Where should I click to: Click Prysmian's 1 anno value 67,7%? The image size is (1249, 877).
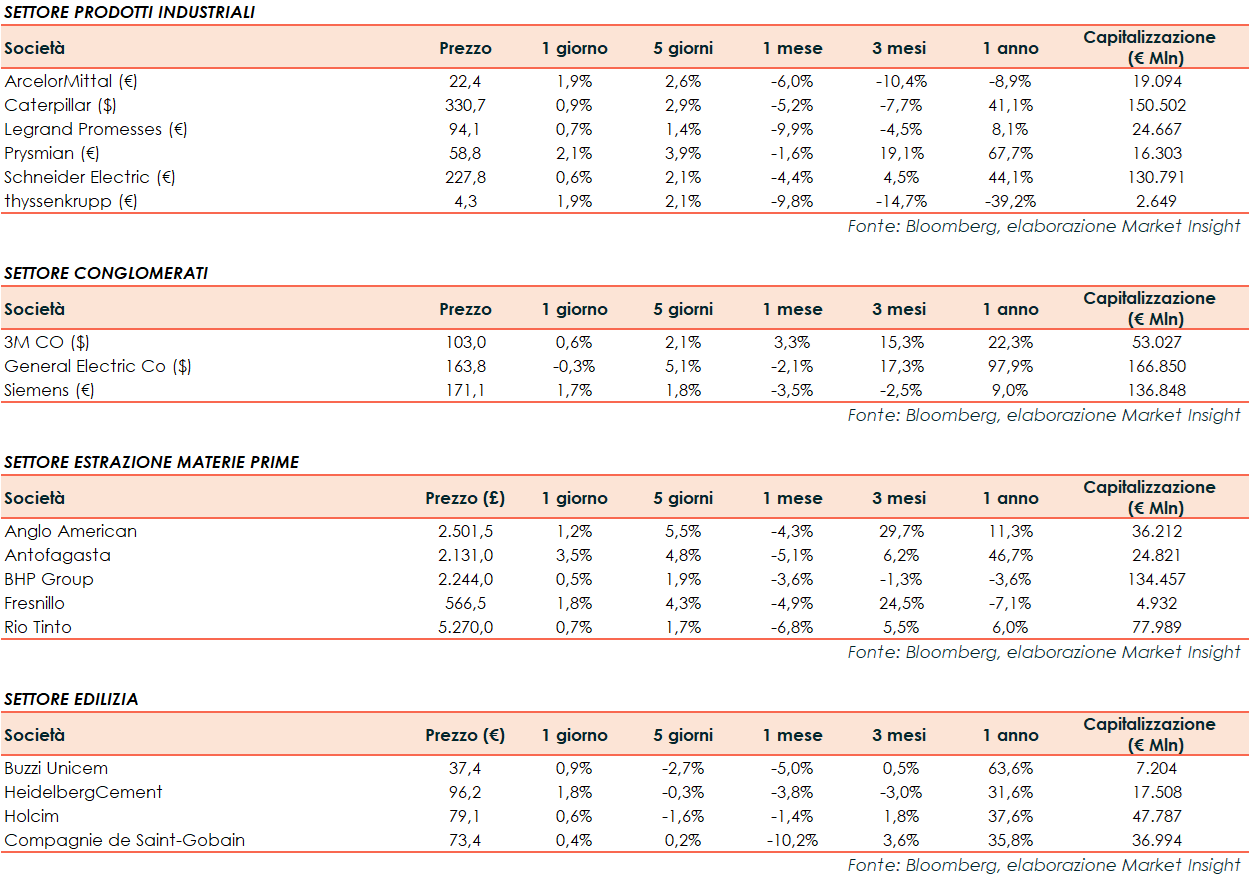1010,154
